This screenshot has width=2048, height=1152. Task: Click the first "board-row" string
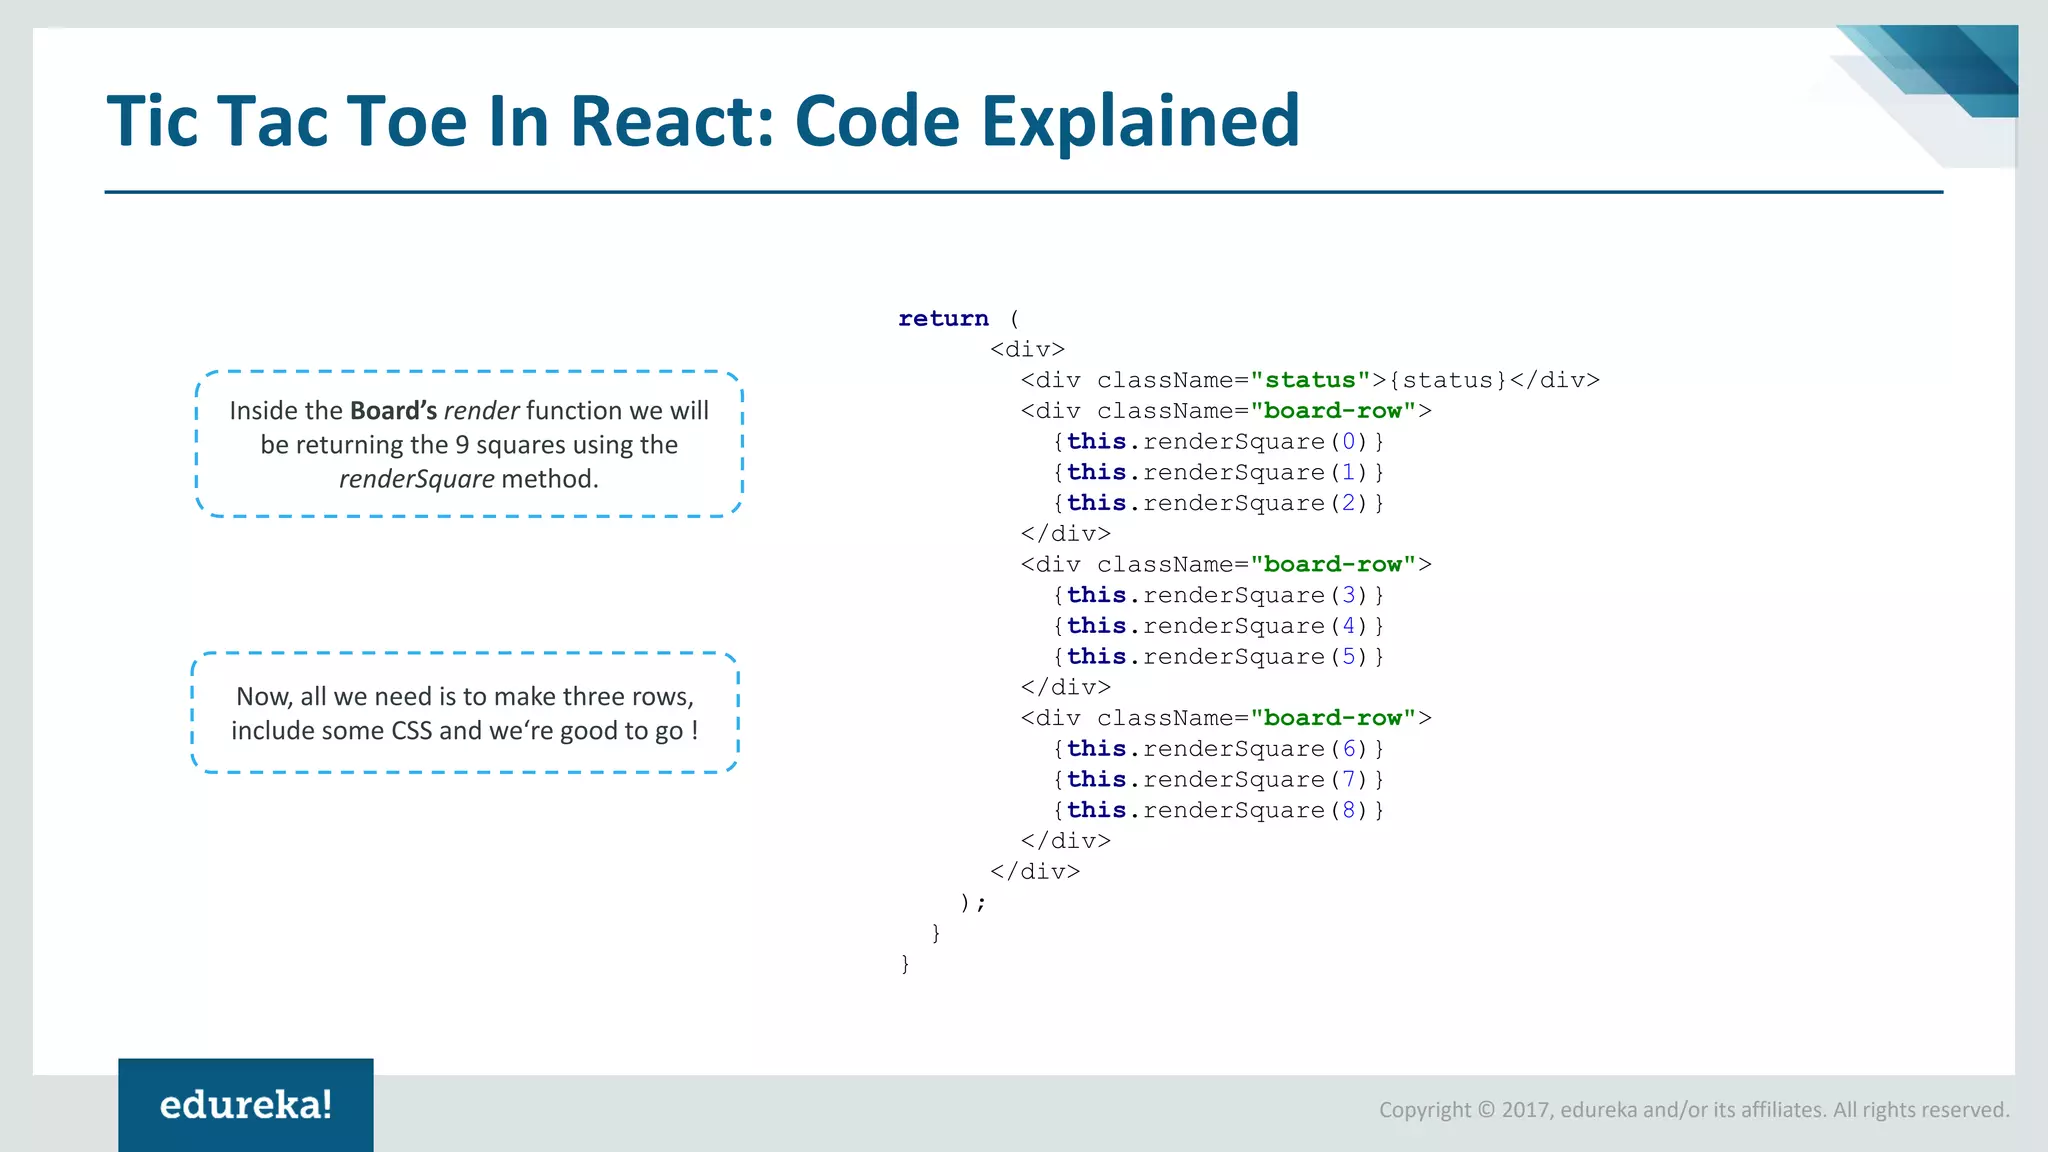1333,411
